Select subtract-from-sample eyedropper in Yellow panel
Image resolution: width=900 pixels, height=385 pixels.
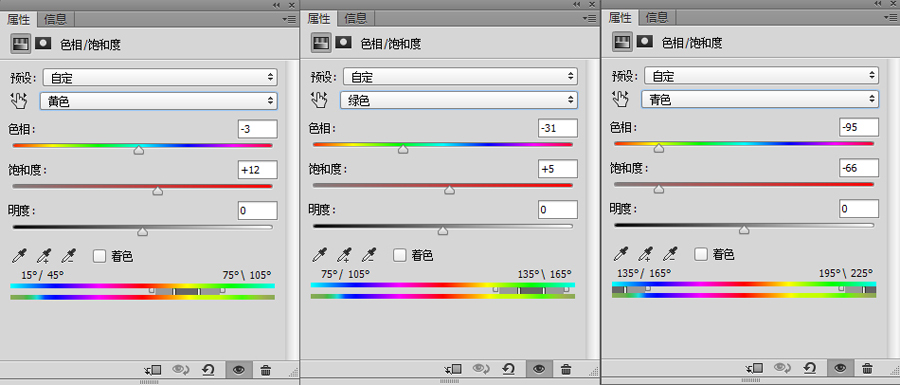point(69,256)
